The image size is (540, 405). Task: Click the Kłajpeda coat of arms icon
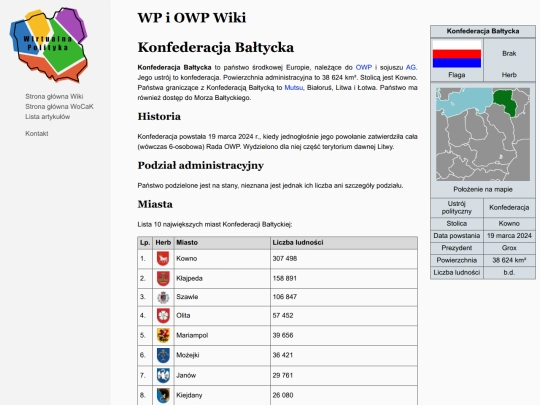163,279
